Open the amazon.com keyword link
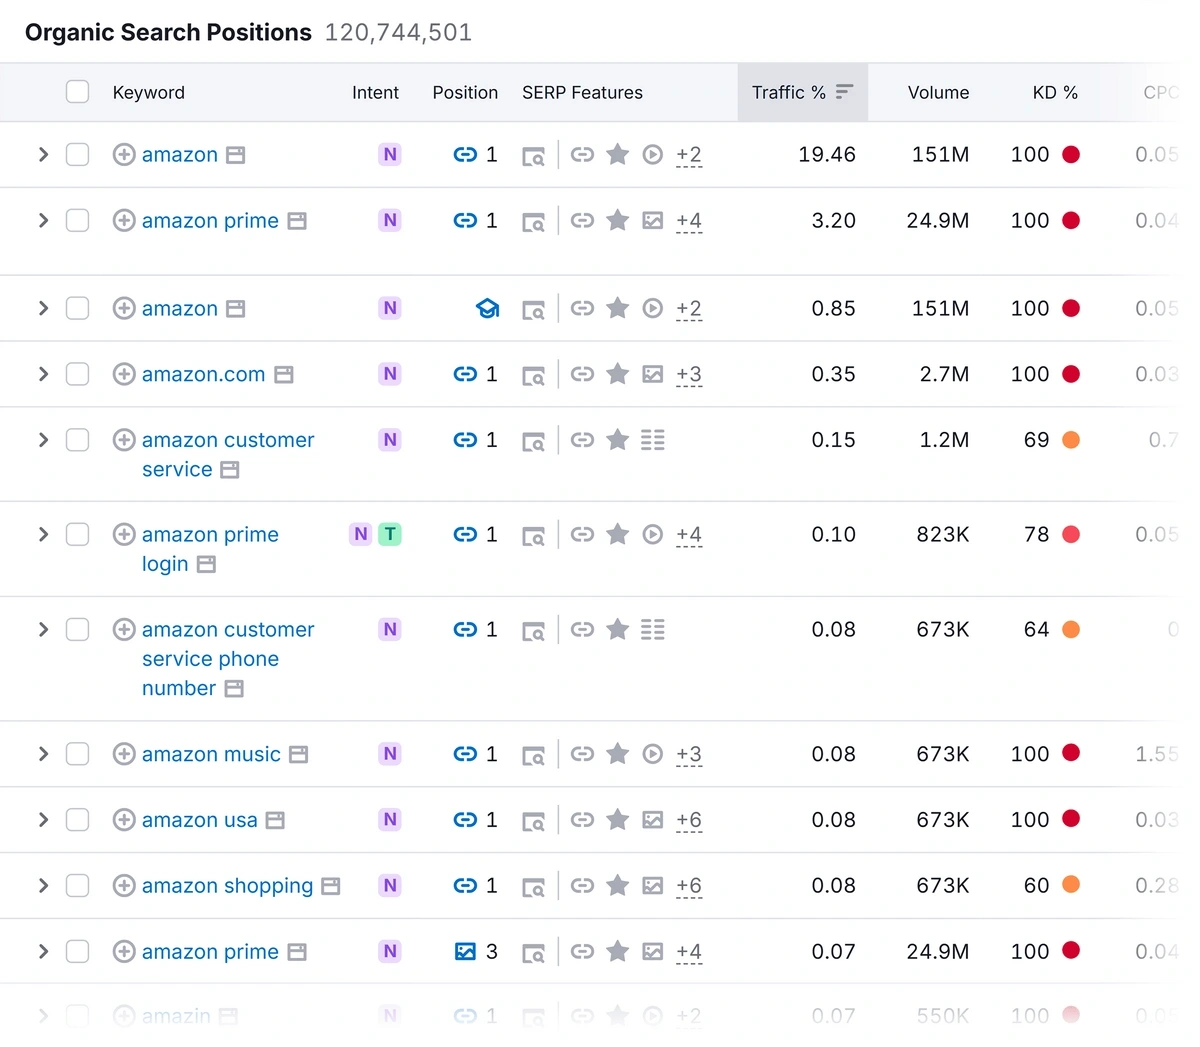The height and width of the screenshot is (1047, 1200). [x=204, y=374]
